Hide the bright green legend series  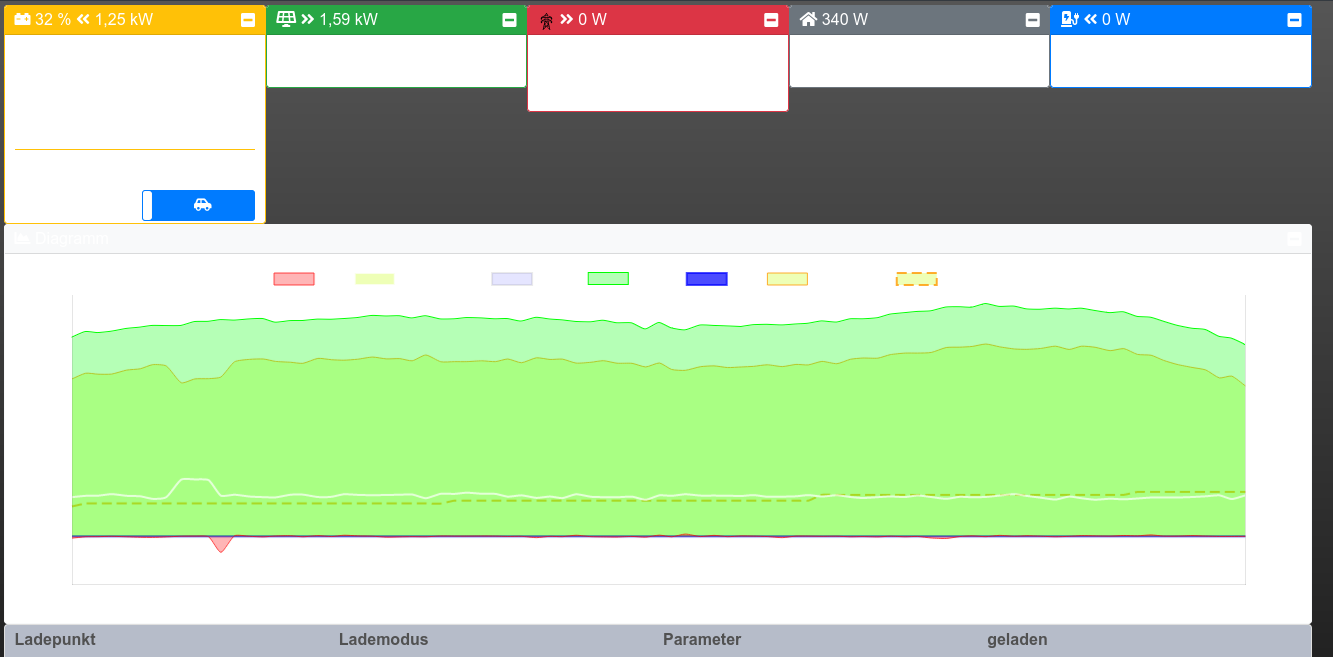[x=608, y=279]
